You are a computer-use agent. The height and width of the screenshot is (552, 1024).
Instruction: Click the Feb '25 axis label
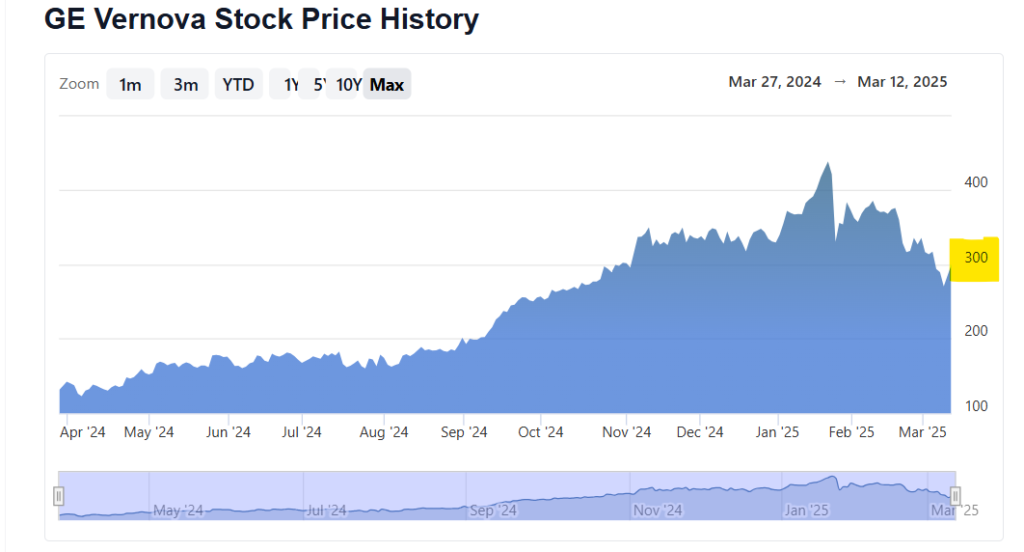[851, 432]
